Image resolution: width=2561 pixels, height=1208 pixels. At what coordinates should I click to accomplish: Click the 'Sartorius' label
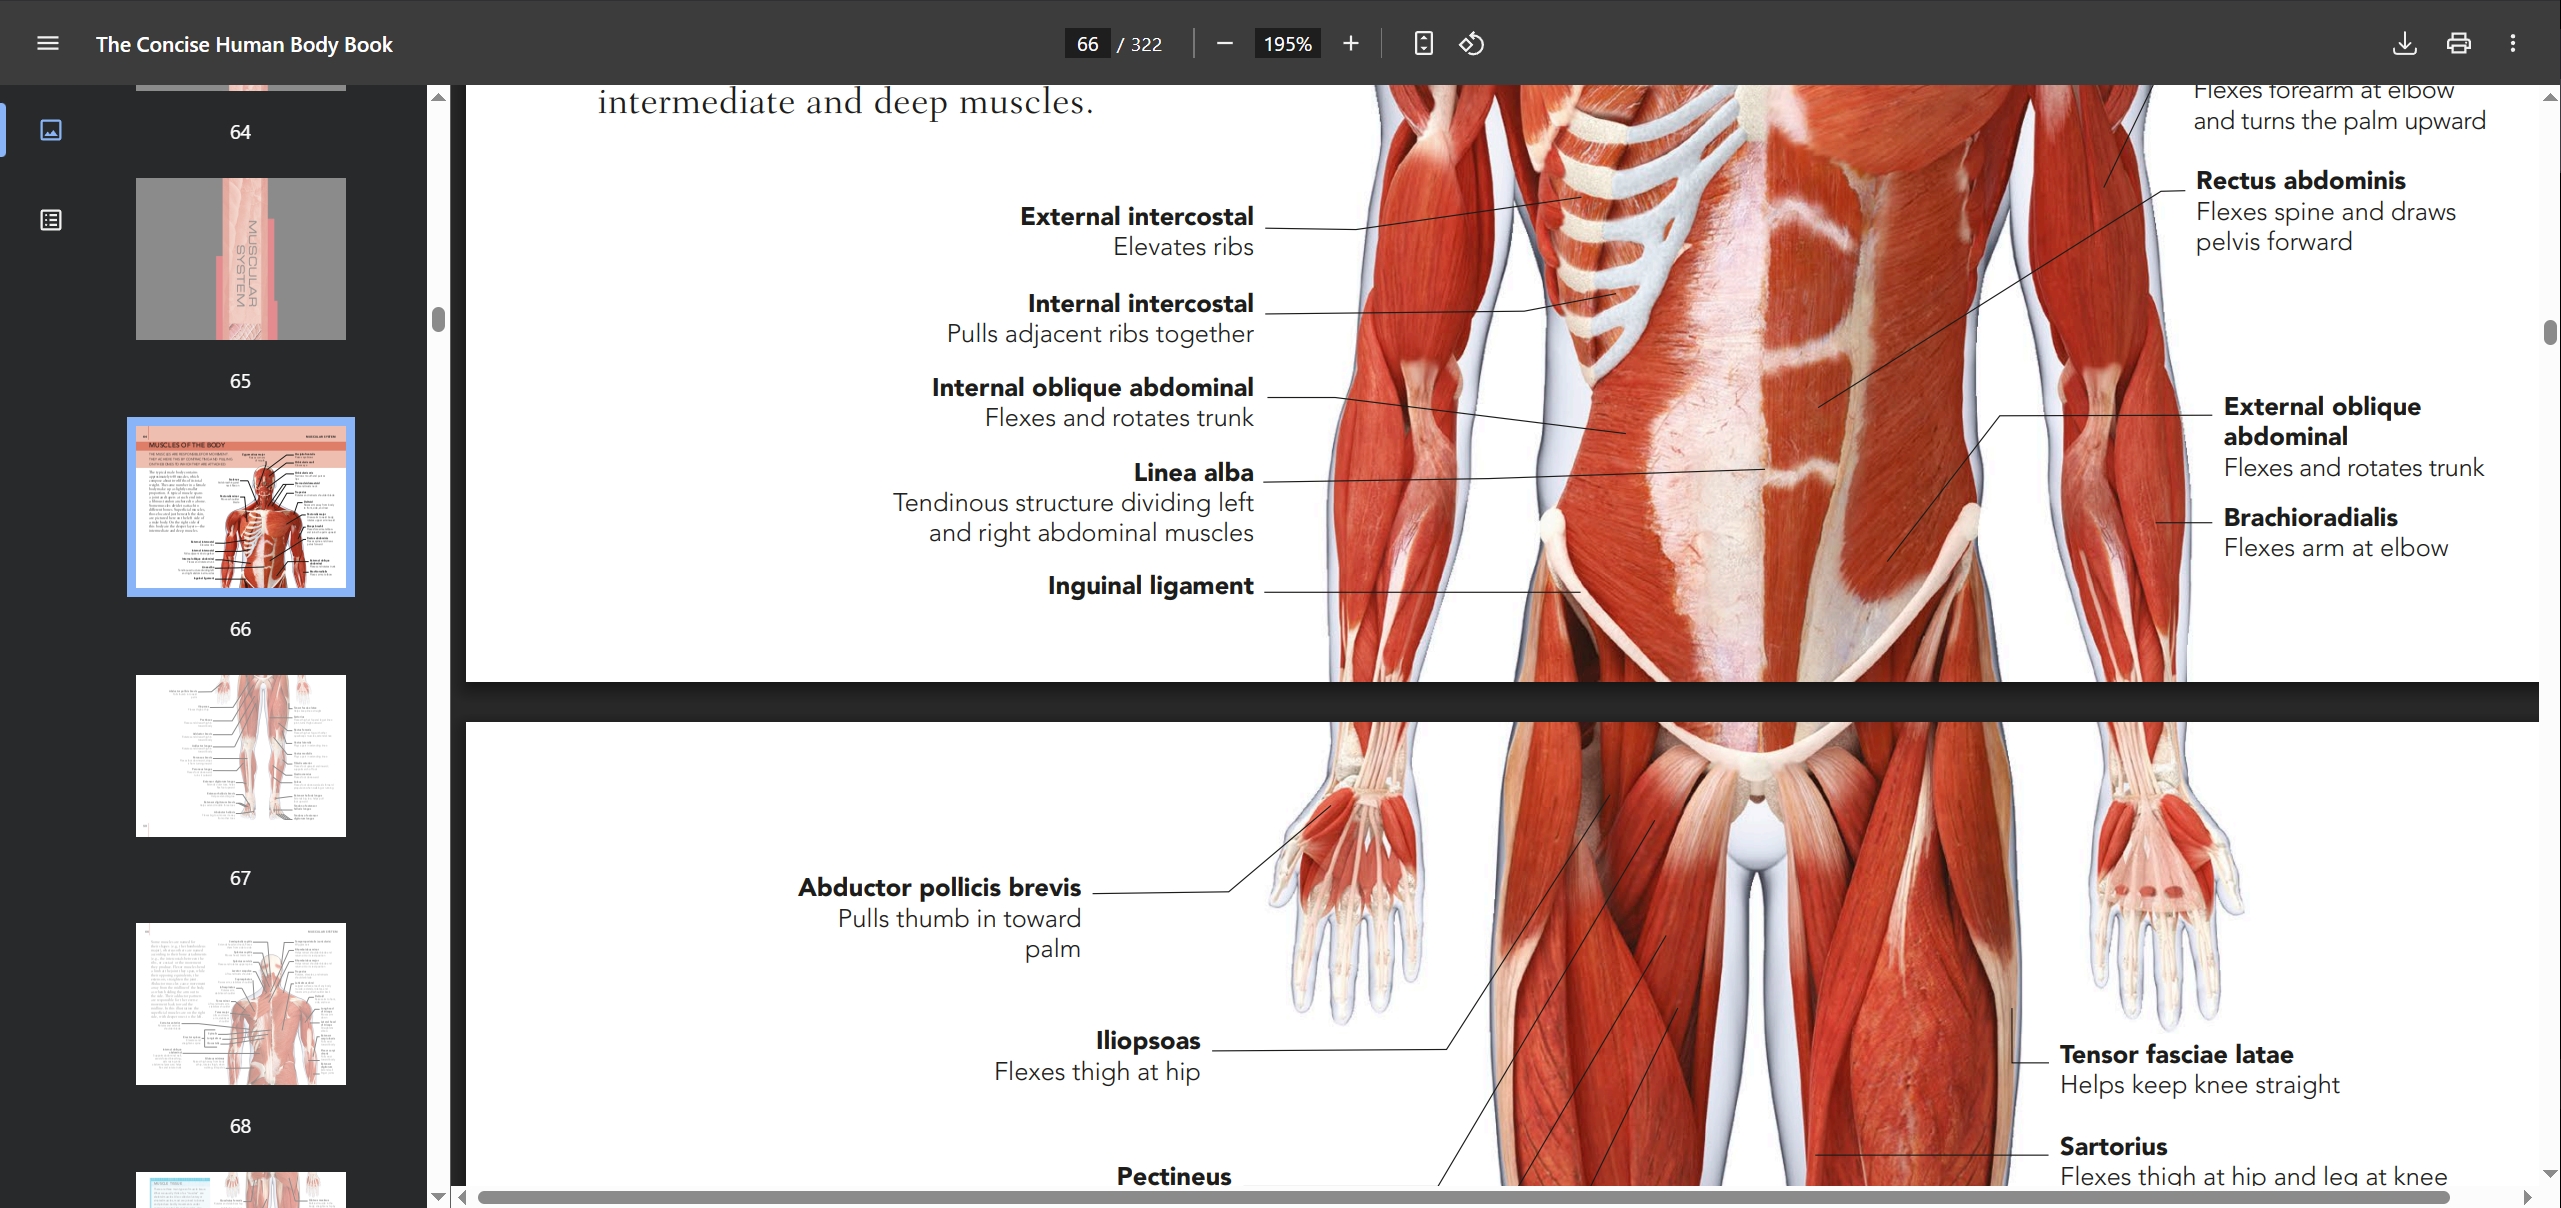[2113, 1146]
